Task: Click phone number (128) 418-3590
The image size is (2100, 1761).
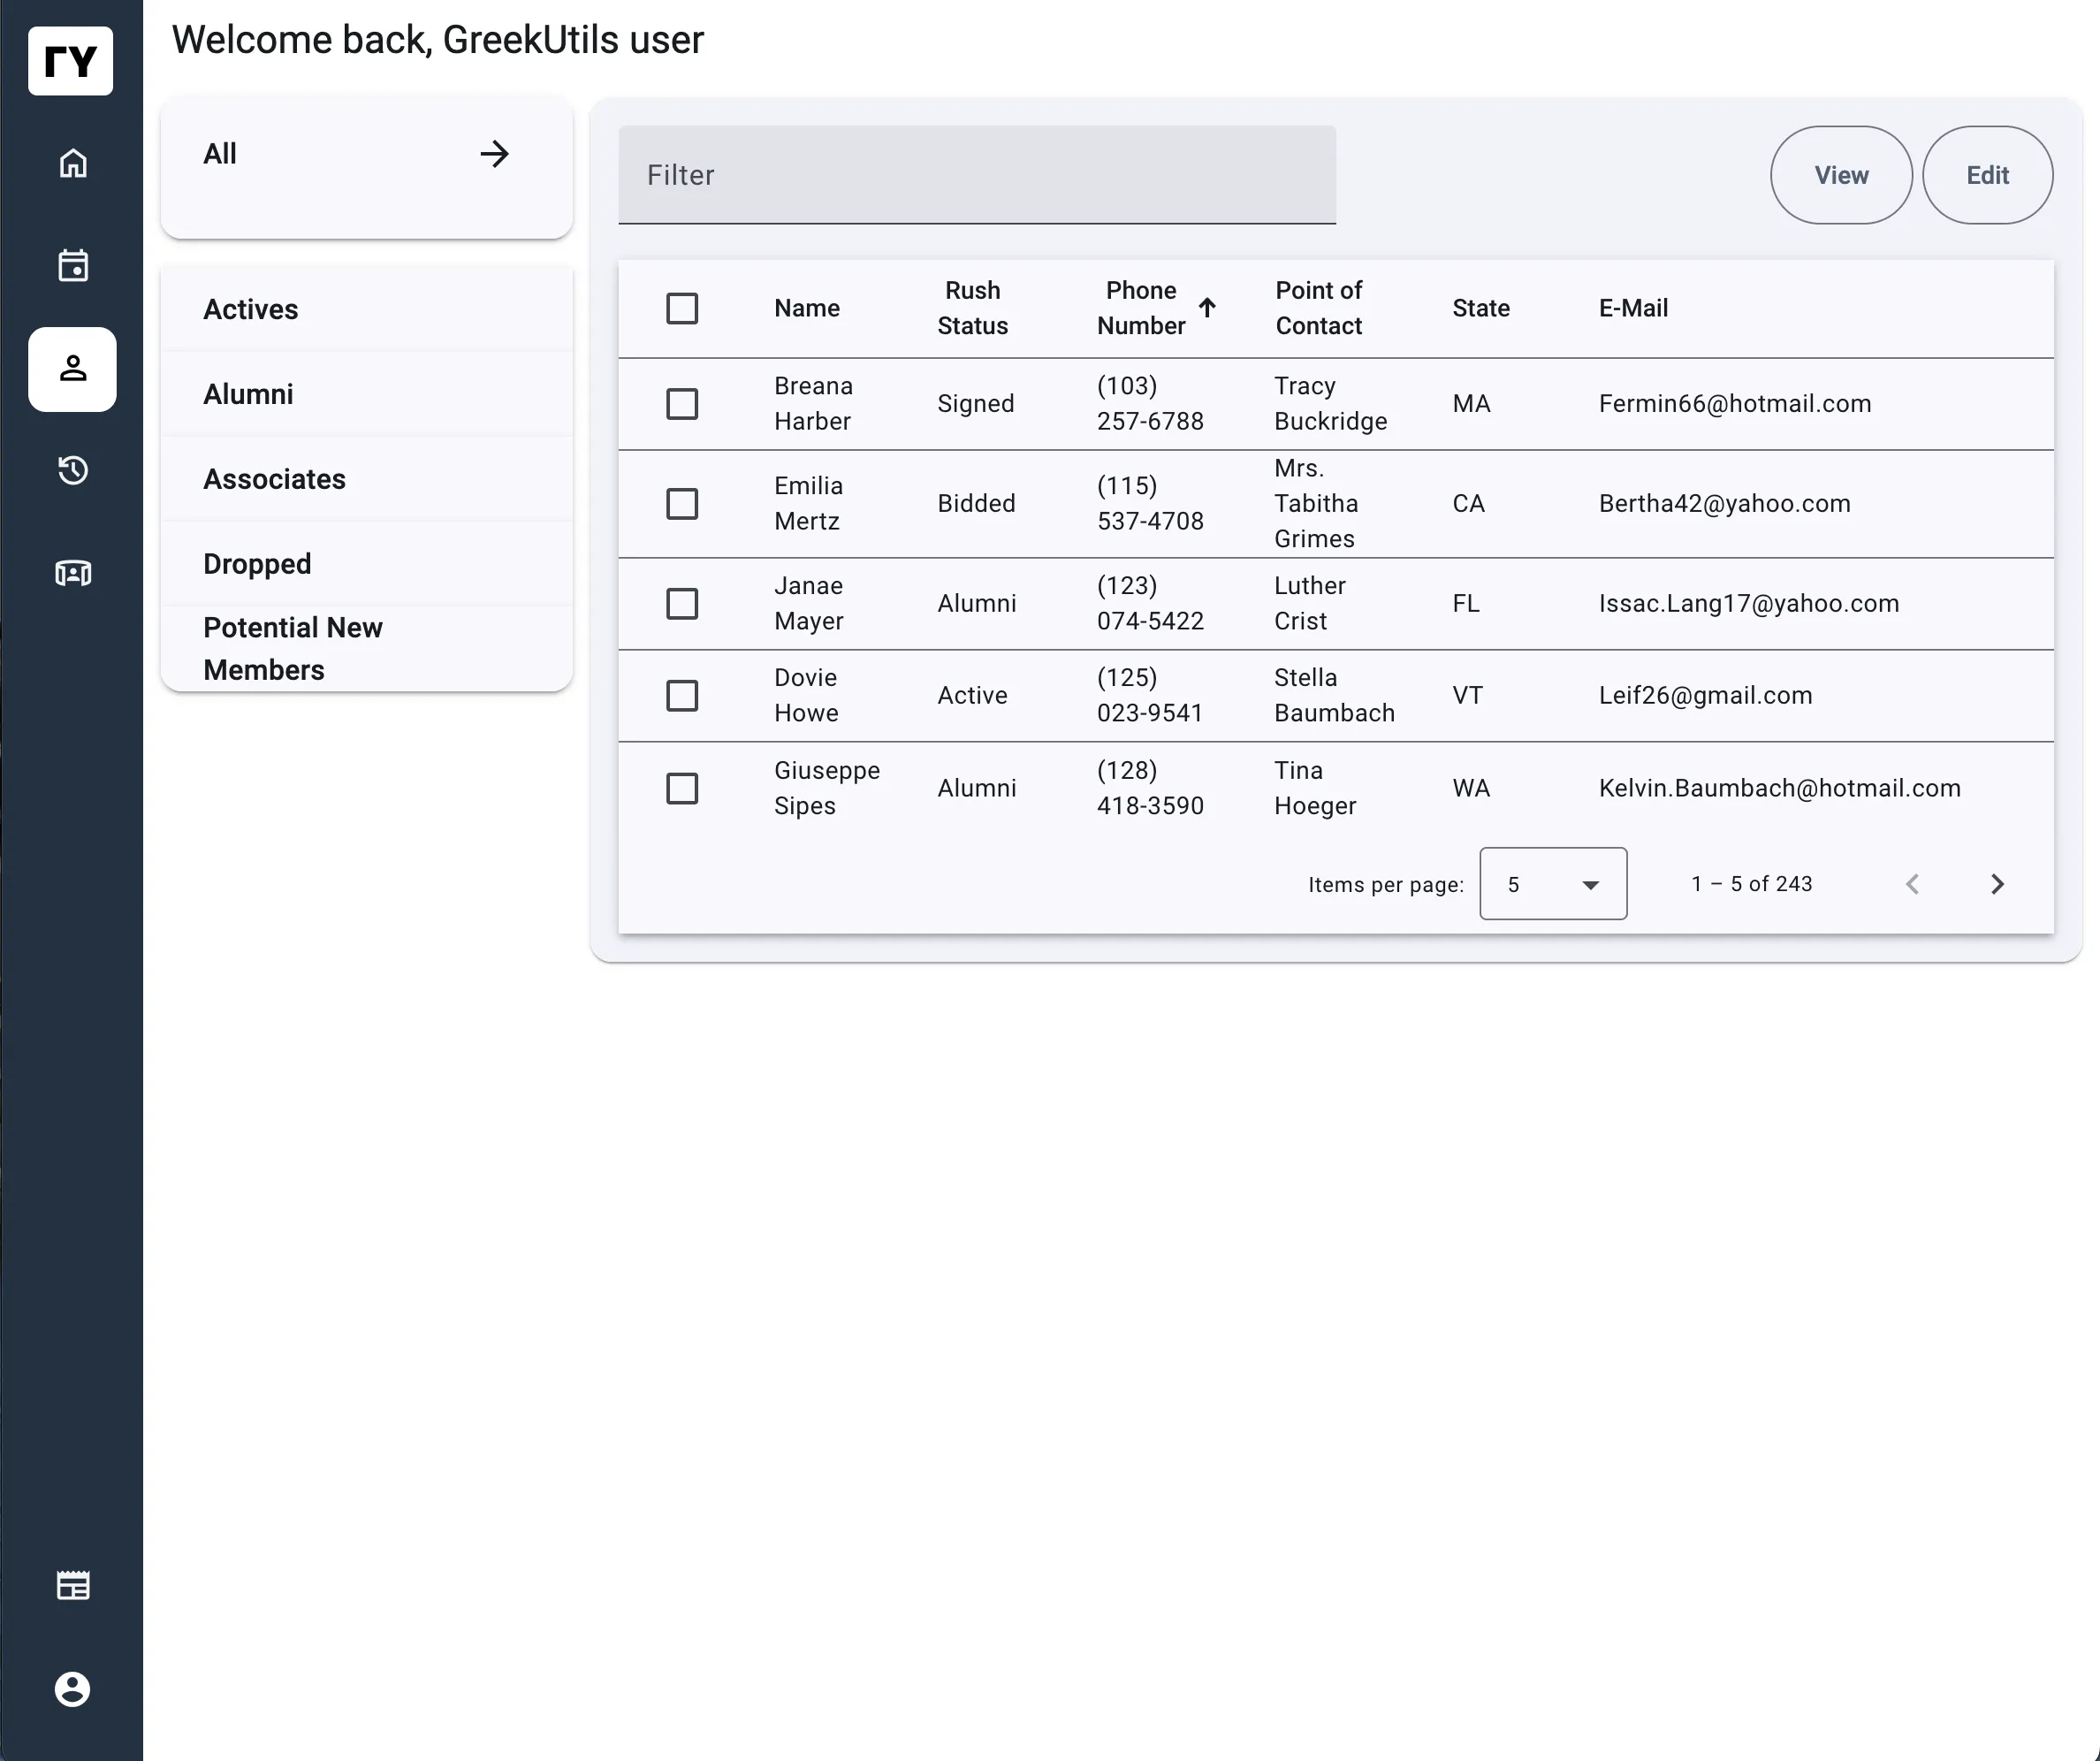Action: (1150, 789)
